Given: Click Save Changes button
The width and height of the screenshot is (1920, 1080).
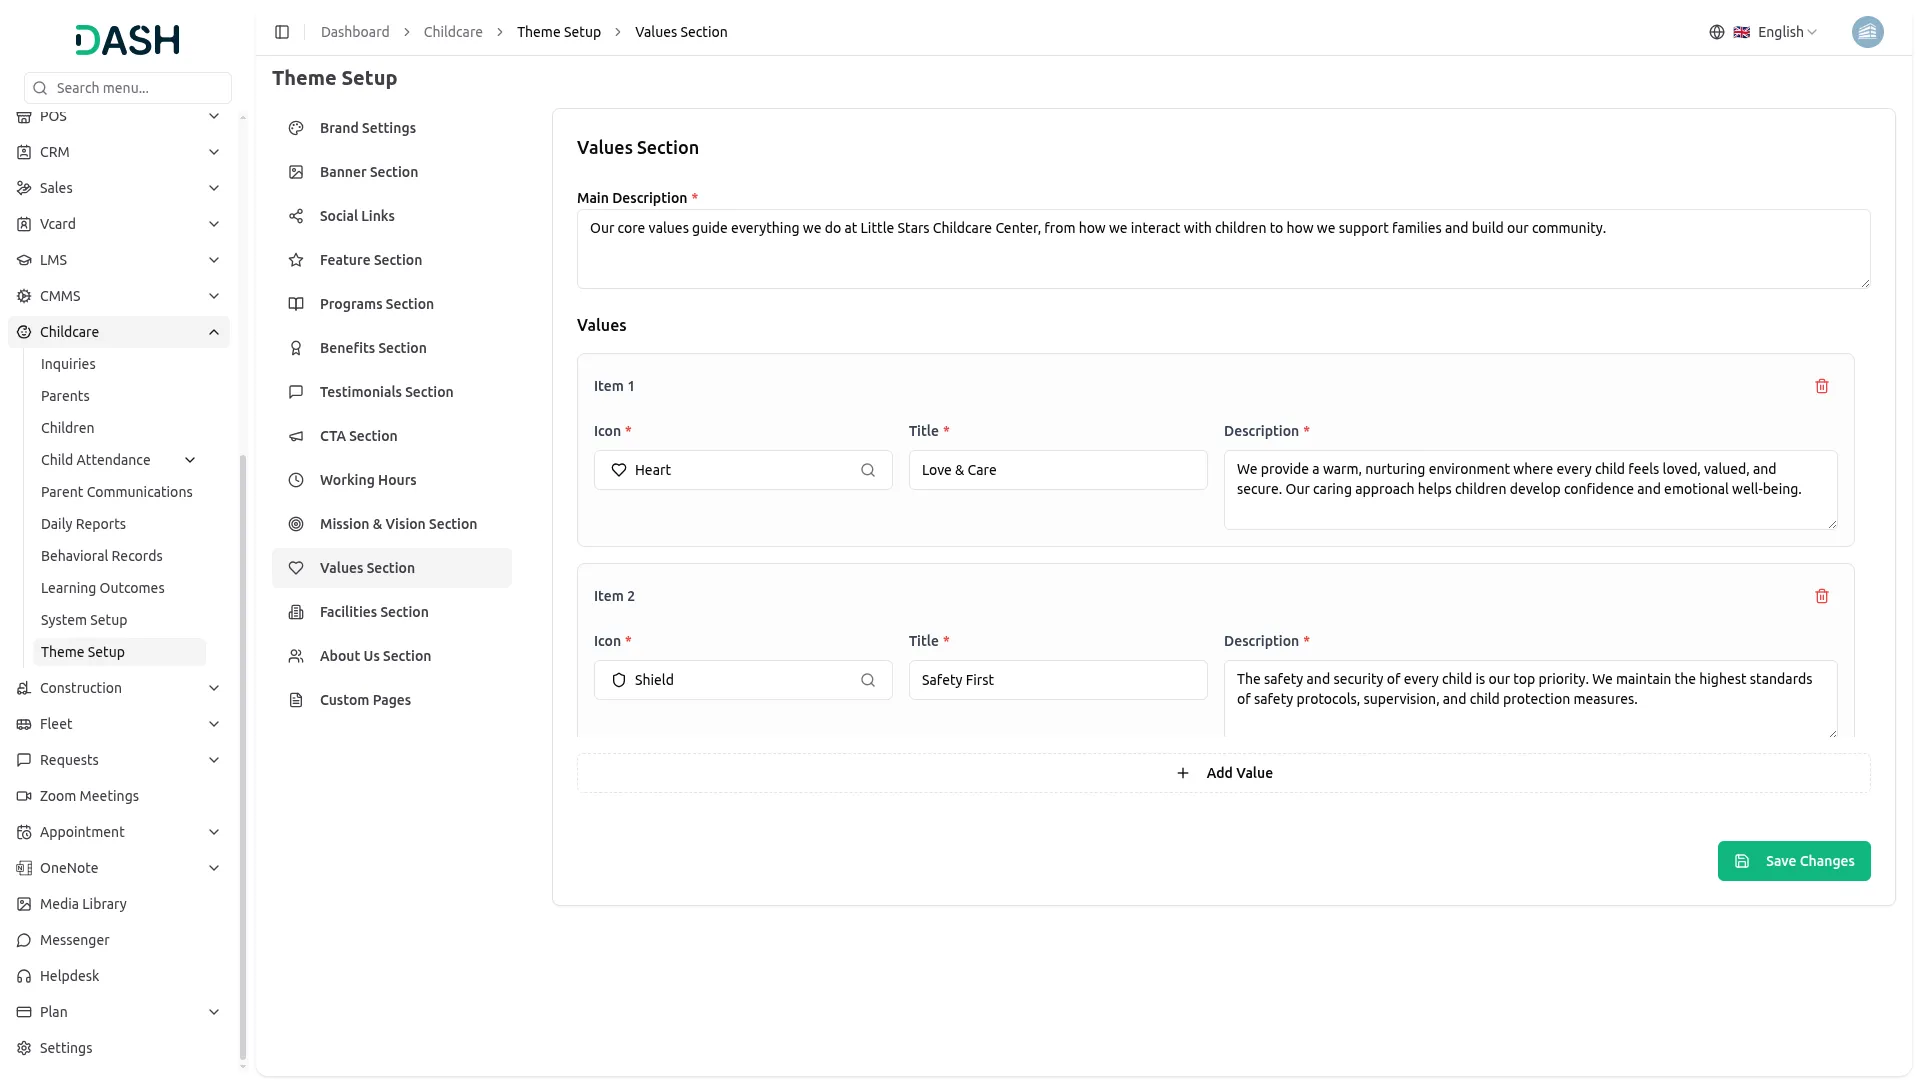Looking at the screenshot, I should (1793, 861).
